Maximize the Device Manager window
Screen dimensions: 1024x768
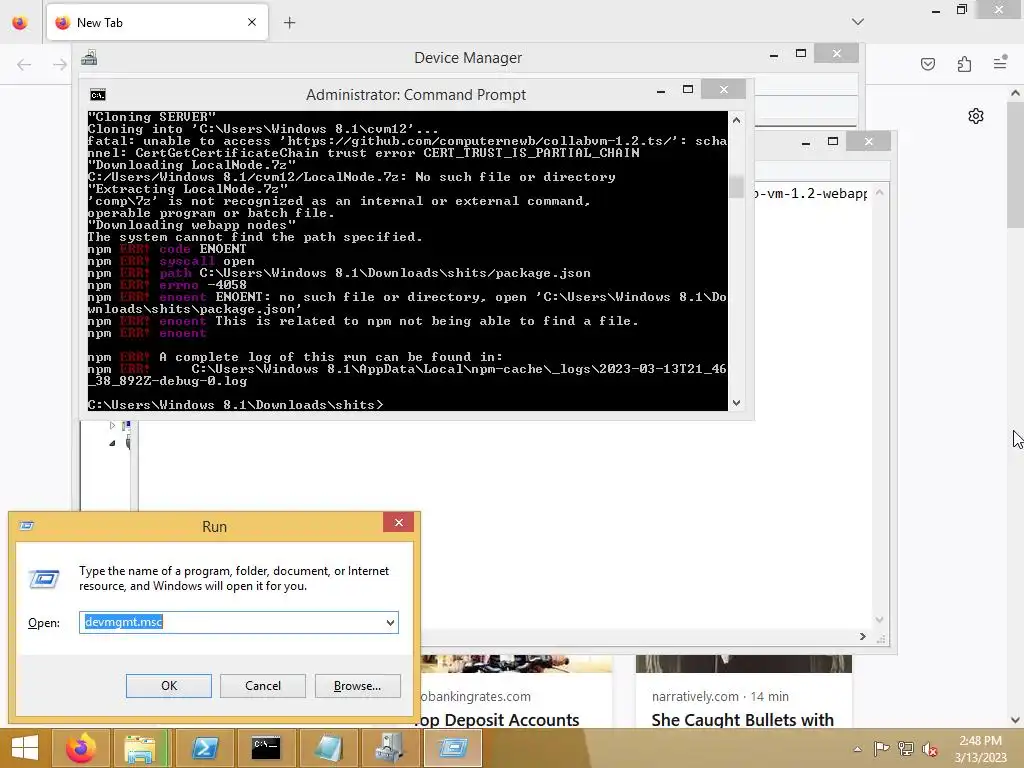coord(801,54)
